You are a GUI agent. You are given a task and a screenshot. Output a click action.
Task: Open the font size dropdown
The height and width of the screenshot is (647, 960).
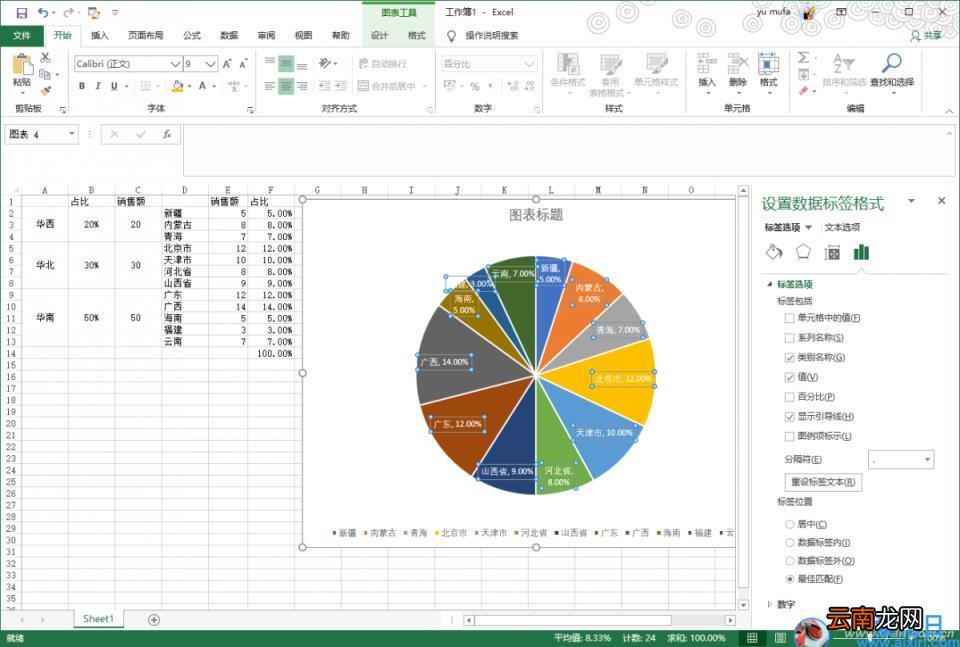pos(211,64)
